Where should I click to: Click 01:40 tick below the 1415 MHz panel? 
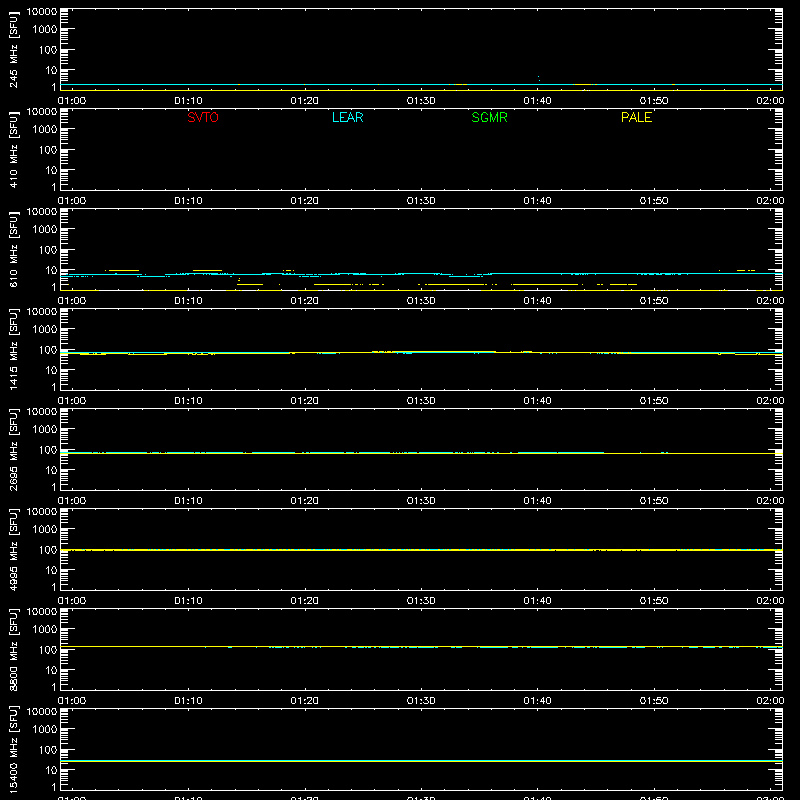537,401
